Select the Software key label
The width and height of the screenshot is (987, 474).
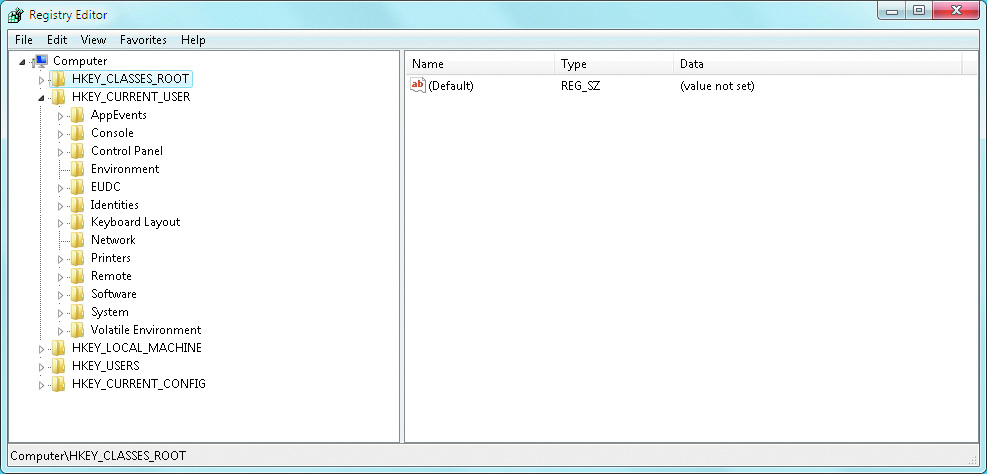coord(114,294)
